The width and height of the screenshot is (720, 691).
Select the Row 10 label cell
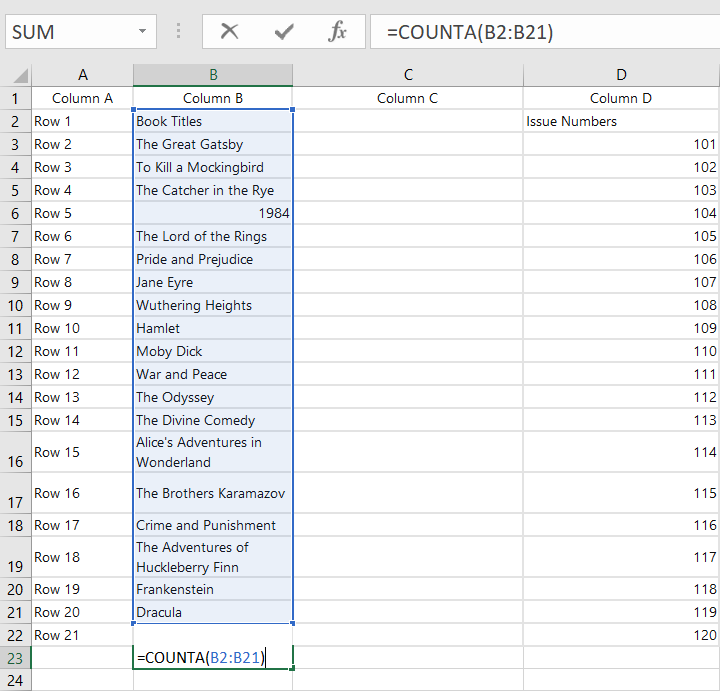(x=83, y=328)
